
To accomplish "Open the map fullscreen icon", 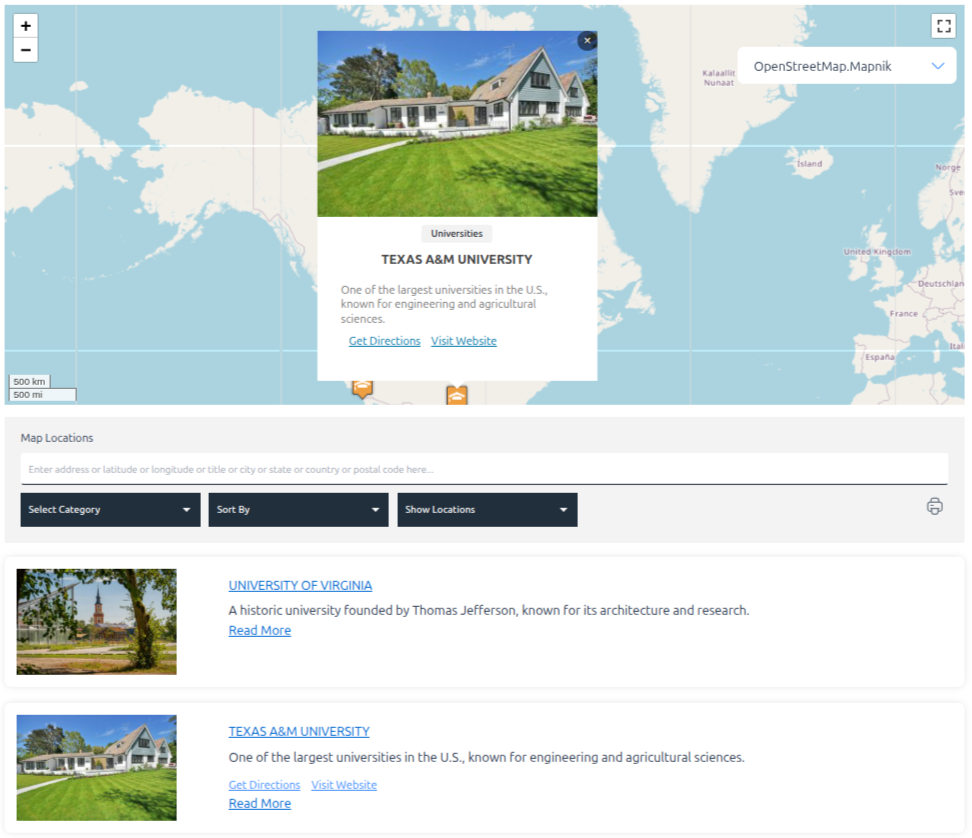I will [x=943, y=26].
